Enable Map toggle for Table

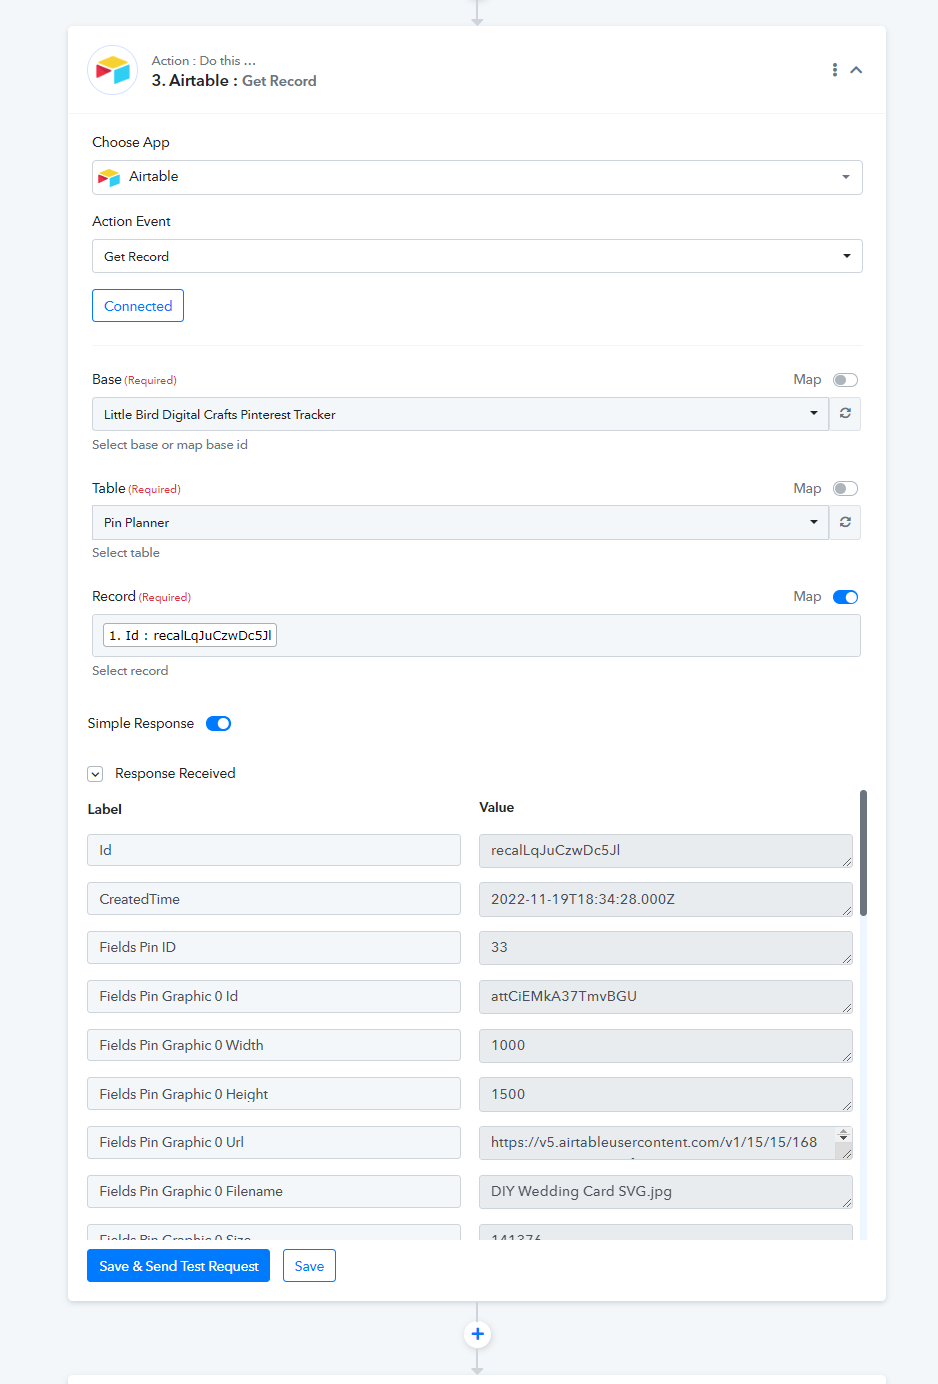[x=845, y=489]
